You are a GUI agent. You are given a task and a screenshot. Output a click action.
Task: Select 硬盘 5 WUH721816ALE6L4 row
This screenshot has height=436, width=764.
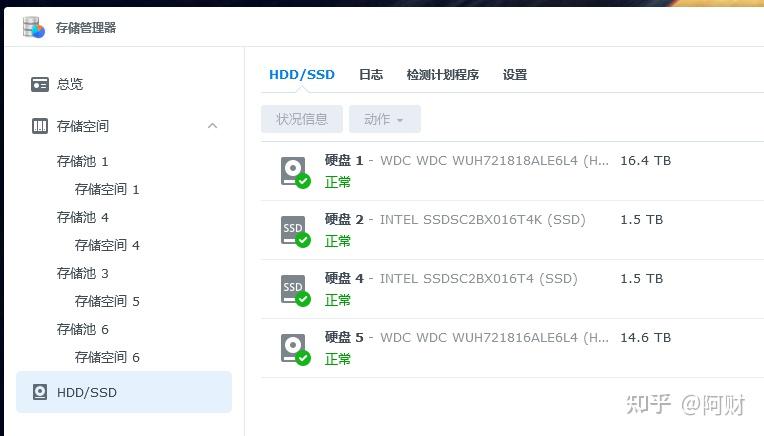pyautogui.click(x=513, y=348)
